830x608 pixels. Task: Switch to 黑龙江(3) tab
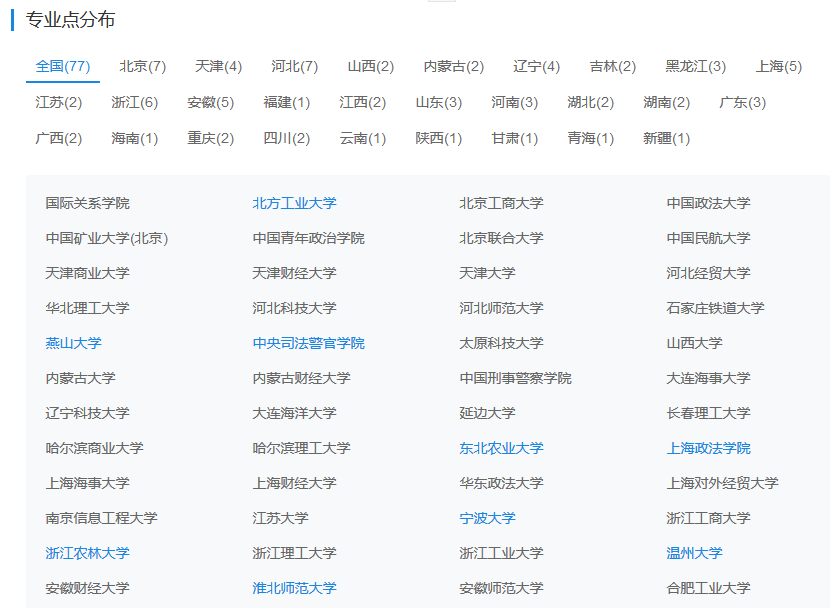point(696,67)
